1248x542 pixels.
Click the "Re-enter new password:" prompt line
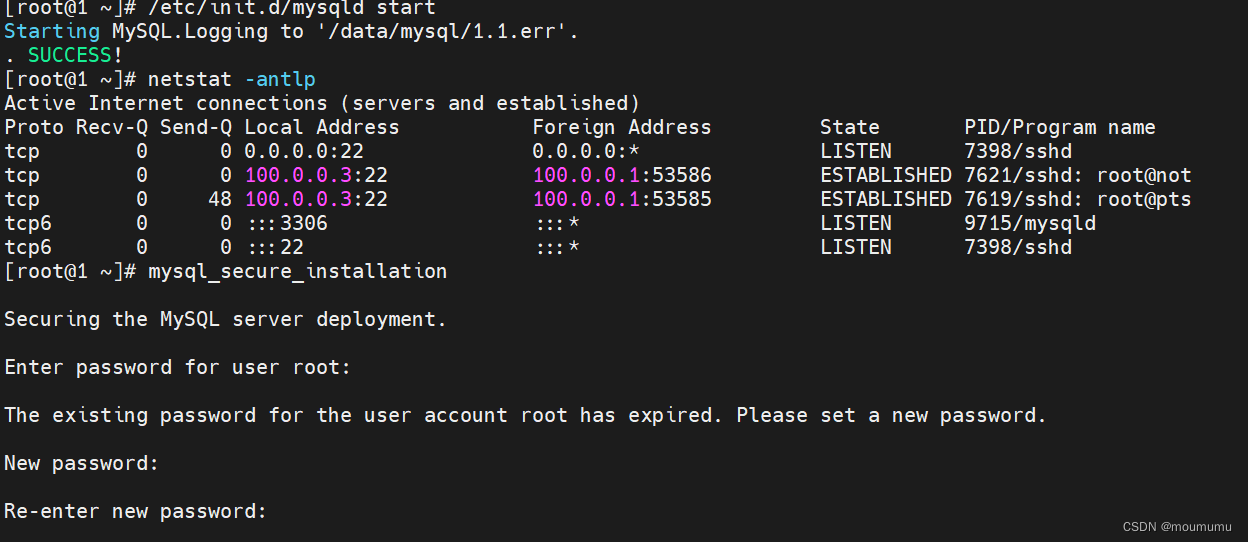(136, 511)
